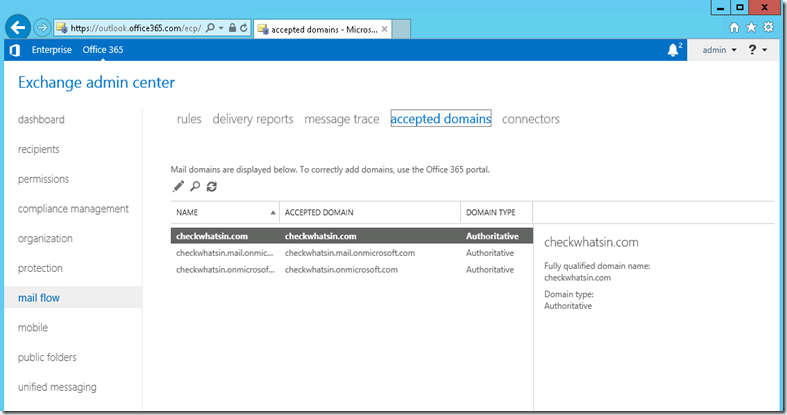This screenshot has height=415, width=787.
Task: Click the Domain type label in details pane
Action: pos(569,294)
